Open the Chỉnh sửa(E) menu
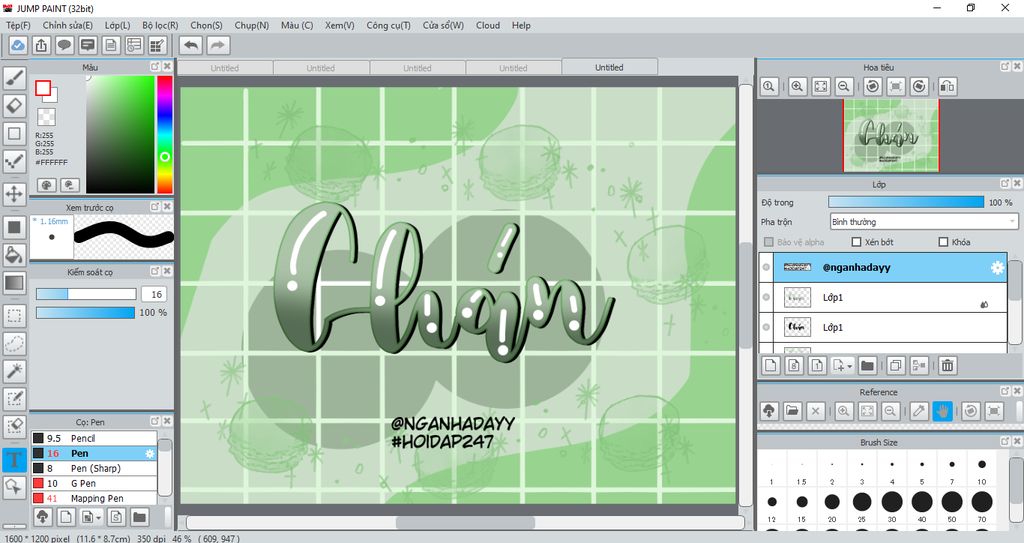This screenshot has height=543, width=1024. pos(68,25)
